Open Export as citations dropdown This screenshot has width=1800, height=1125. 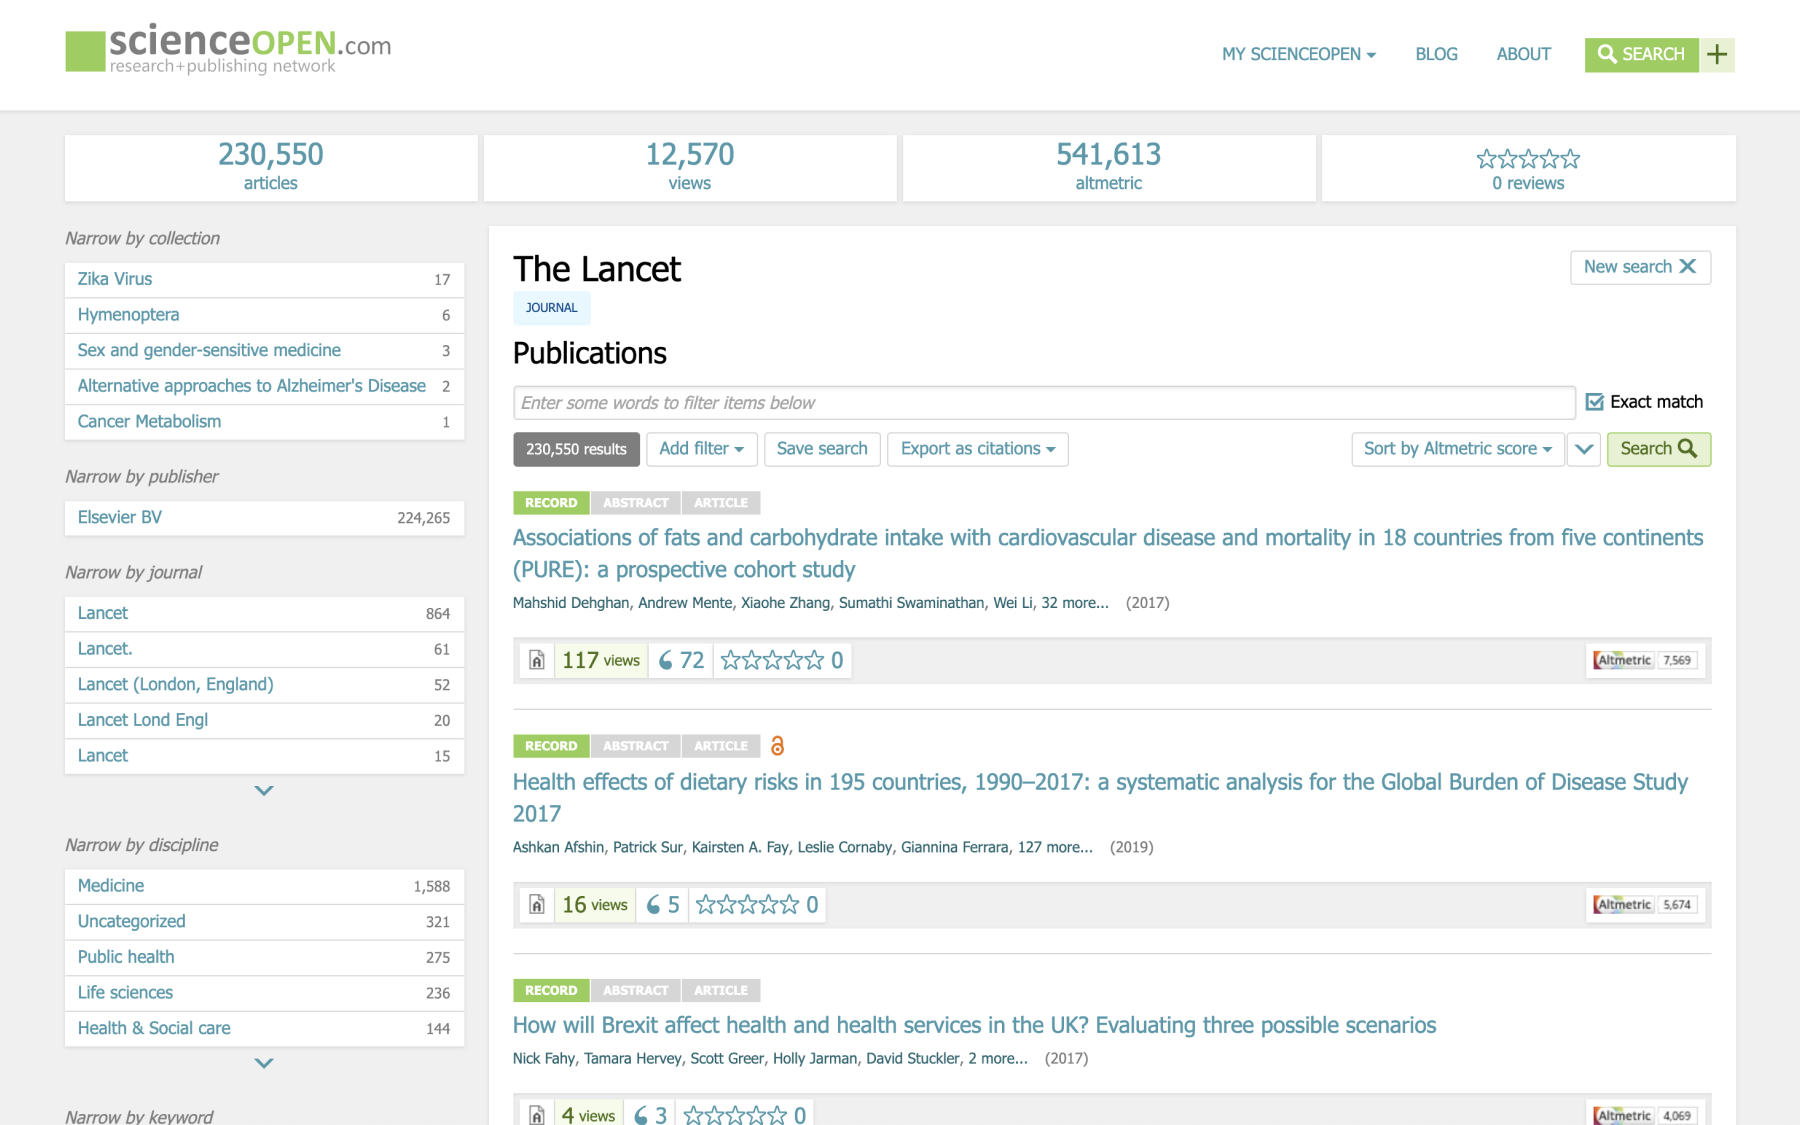coord(977,449)
